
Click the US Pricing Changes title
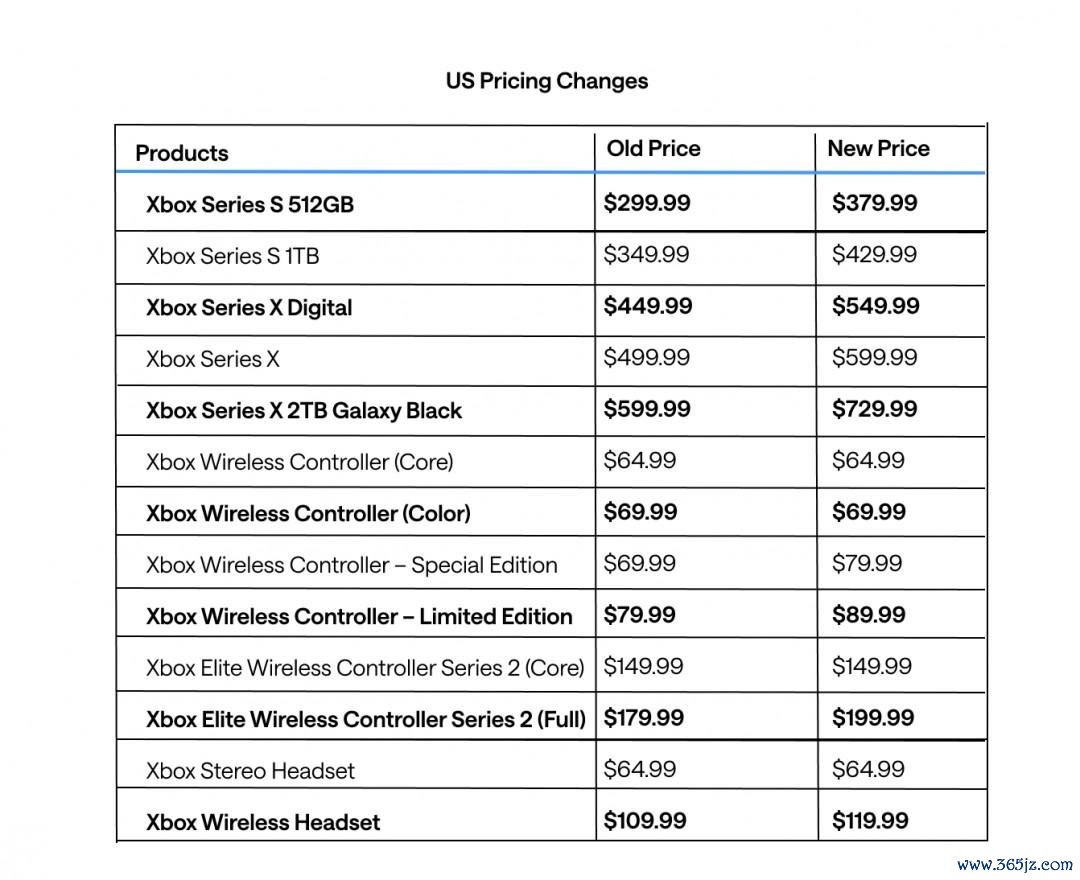546,81
